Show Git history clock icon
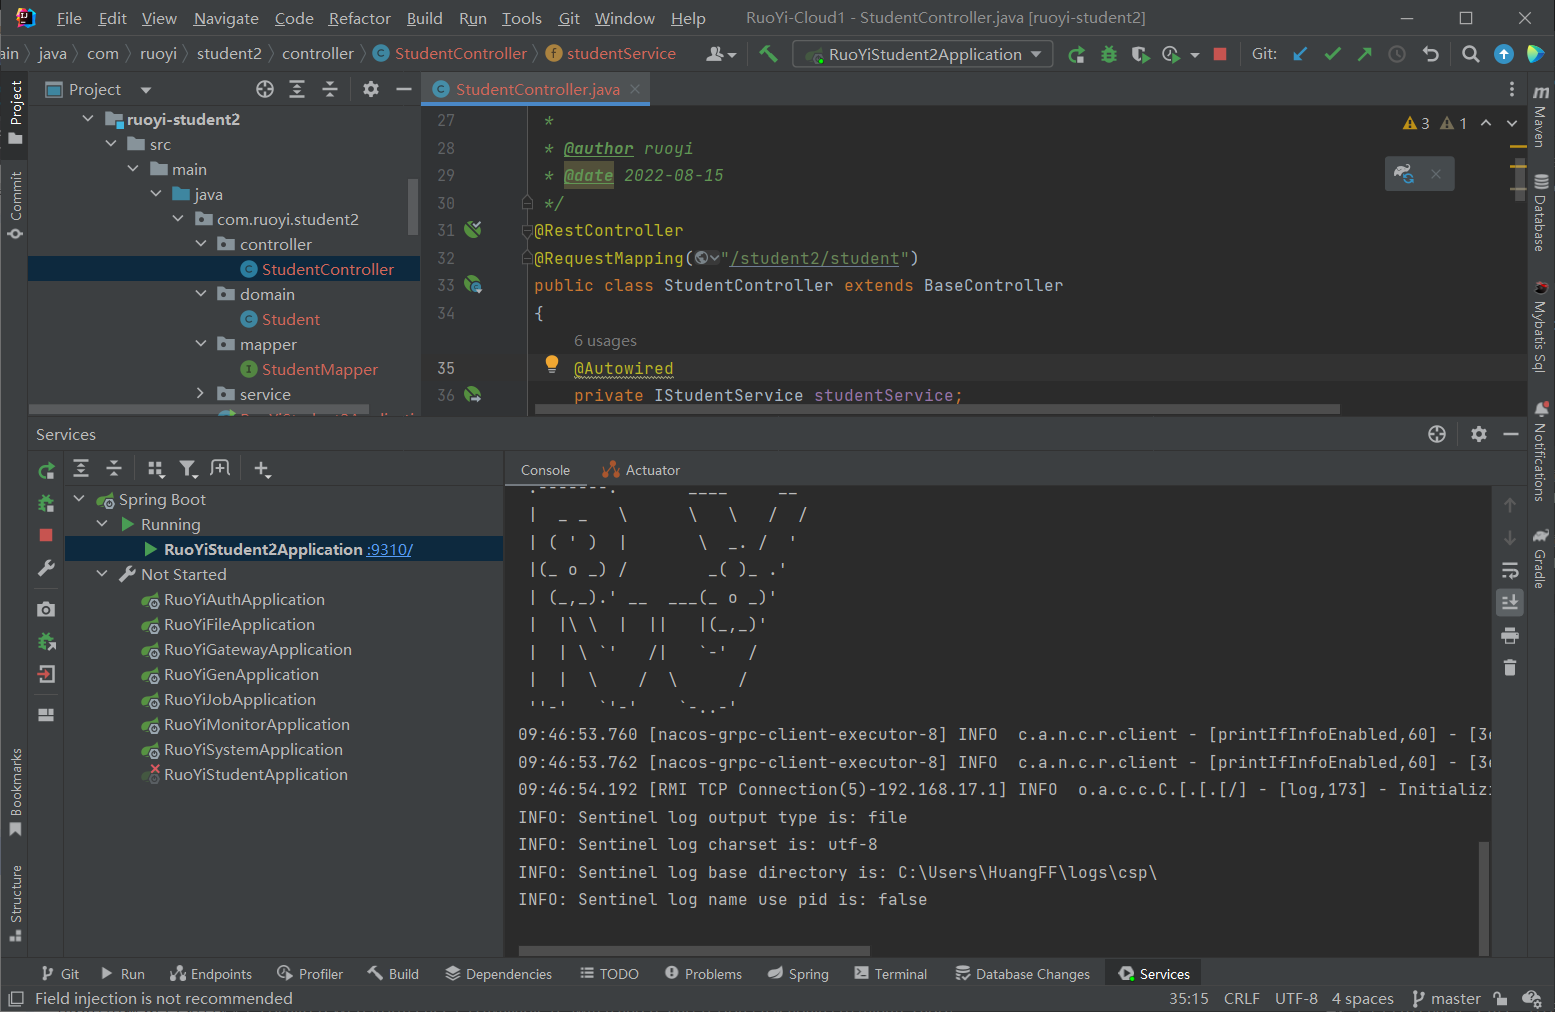This screenshot has height=1012, width=1555. click(1397, 54)
